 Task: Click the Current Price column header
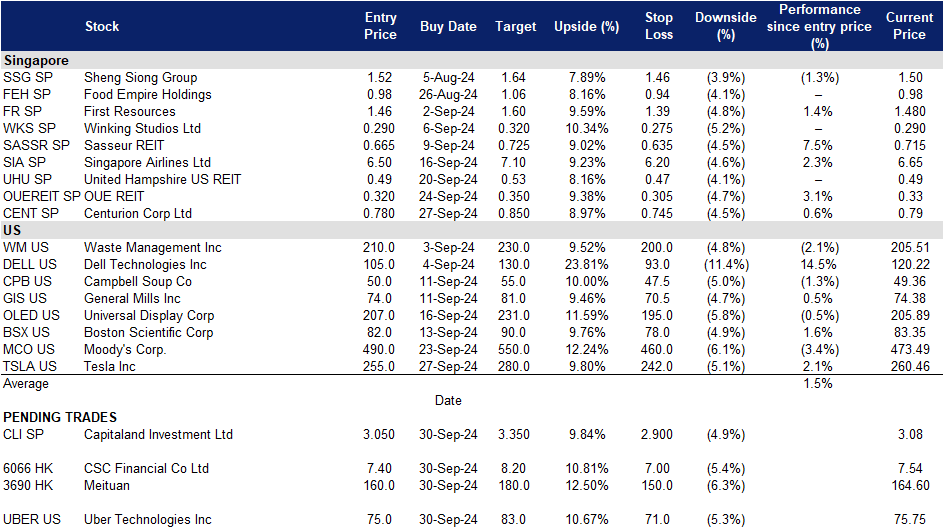(x=909, y=26)
